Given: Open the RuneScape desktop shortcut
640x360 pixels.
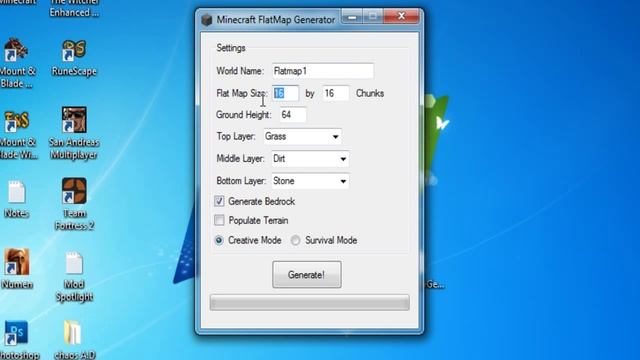Looking at the screenshot, I should coord(74,58).
